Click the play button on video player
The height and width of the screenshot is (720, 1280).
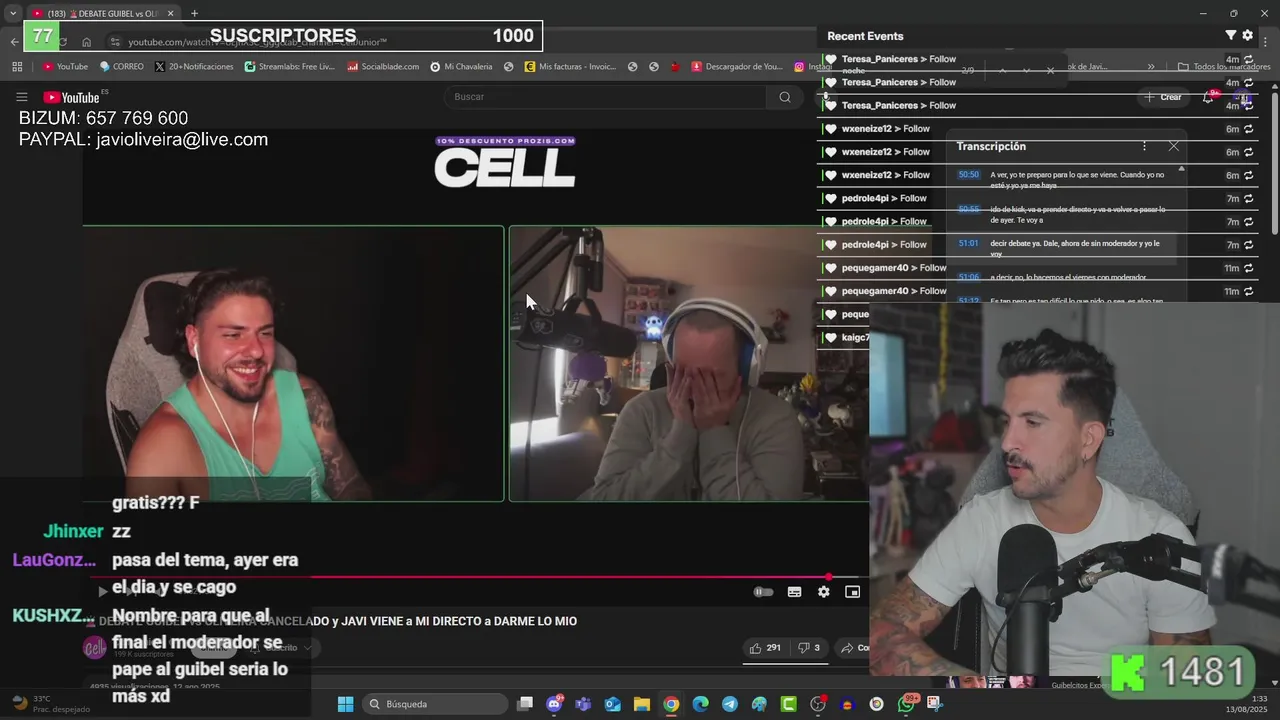102,592
